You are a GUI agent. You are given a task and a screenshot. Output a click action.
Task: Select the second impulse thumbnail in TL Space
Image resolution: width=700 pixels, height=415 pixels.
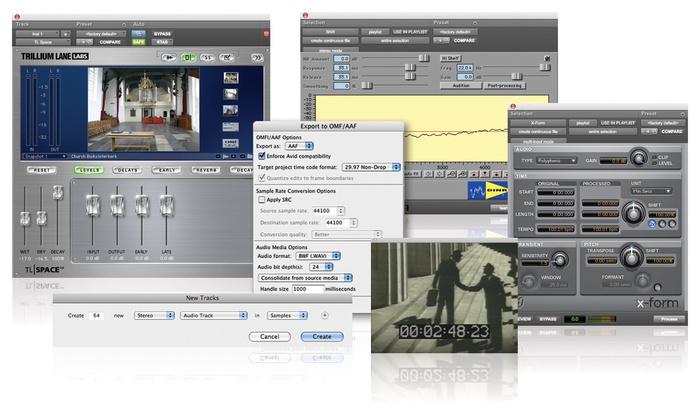click(230, 94)
